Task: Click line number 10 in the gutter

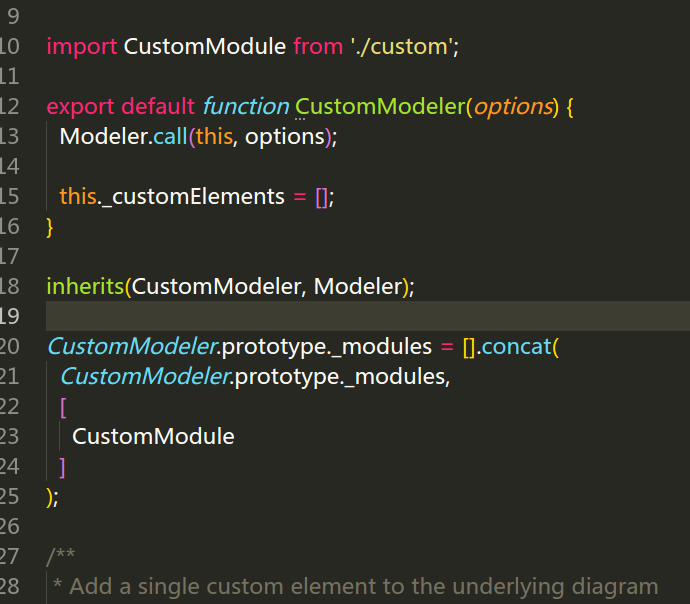Action: 10,47
